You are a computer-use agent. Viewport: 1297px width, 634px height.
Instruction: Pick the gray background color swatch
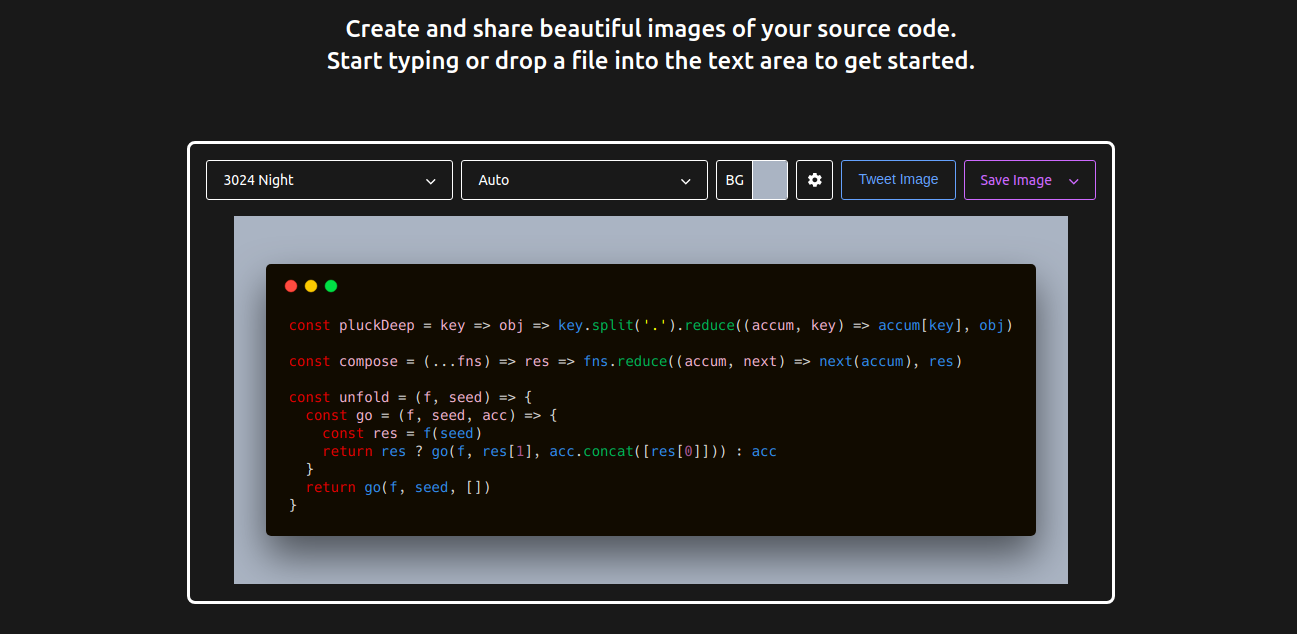pyautogui.click(x=769, y=180)
